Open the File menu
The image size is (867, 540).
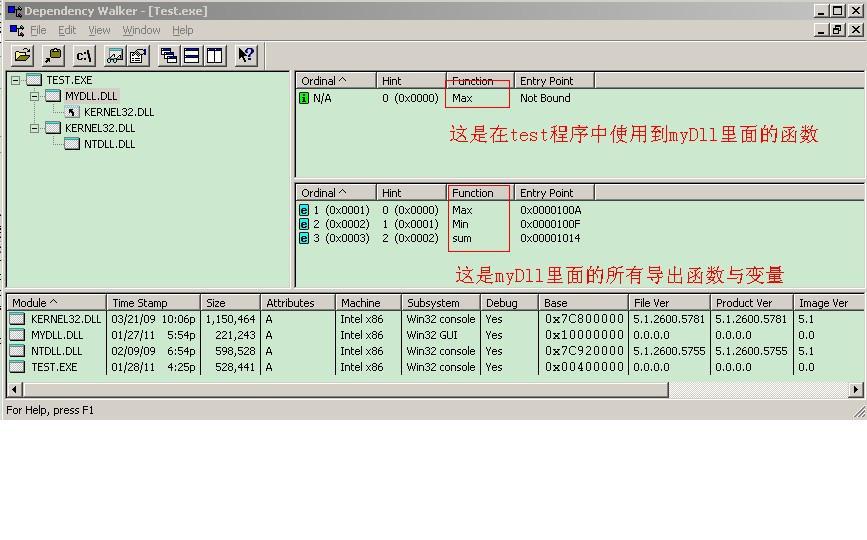coord(38,30)
